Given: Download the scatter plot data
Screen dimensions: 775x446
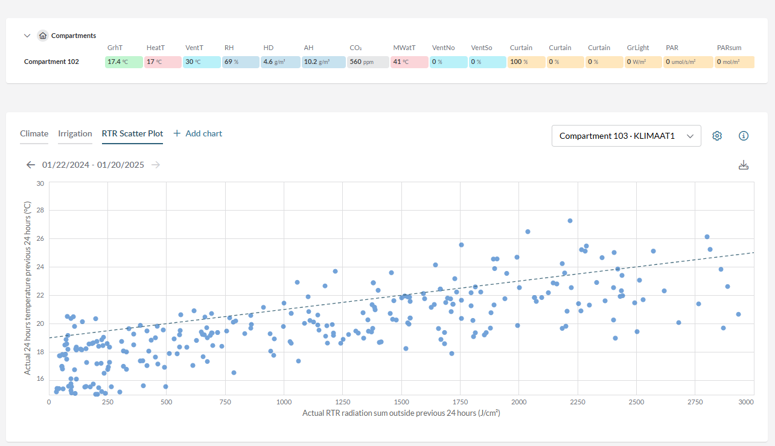Looking at the screenshot, I should pyautogui.click(x=743, y=165).
